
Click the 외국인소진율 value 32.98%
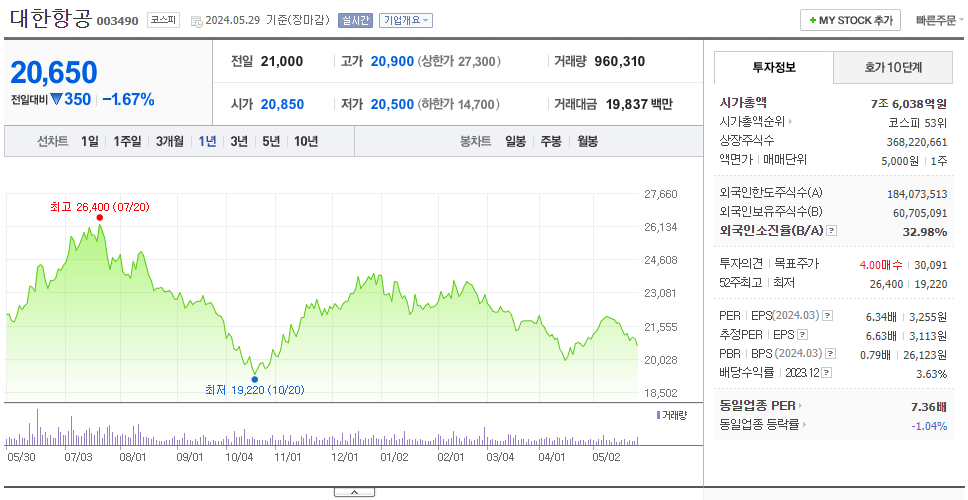[x=927, y=231]
